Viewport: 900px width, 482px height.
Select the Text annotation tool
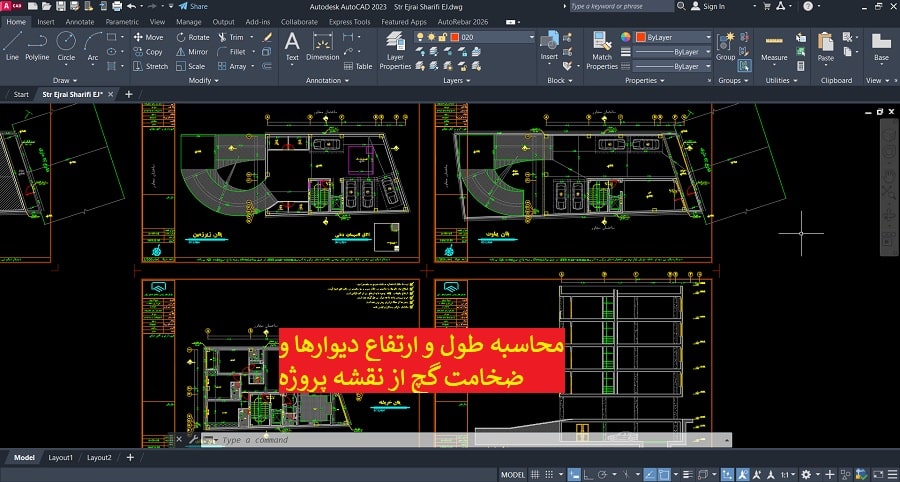click(292, 46)
